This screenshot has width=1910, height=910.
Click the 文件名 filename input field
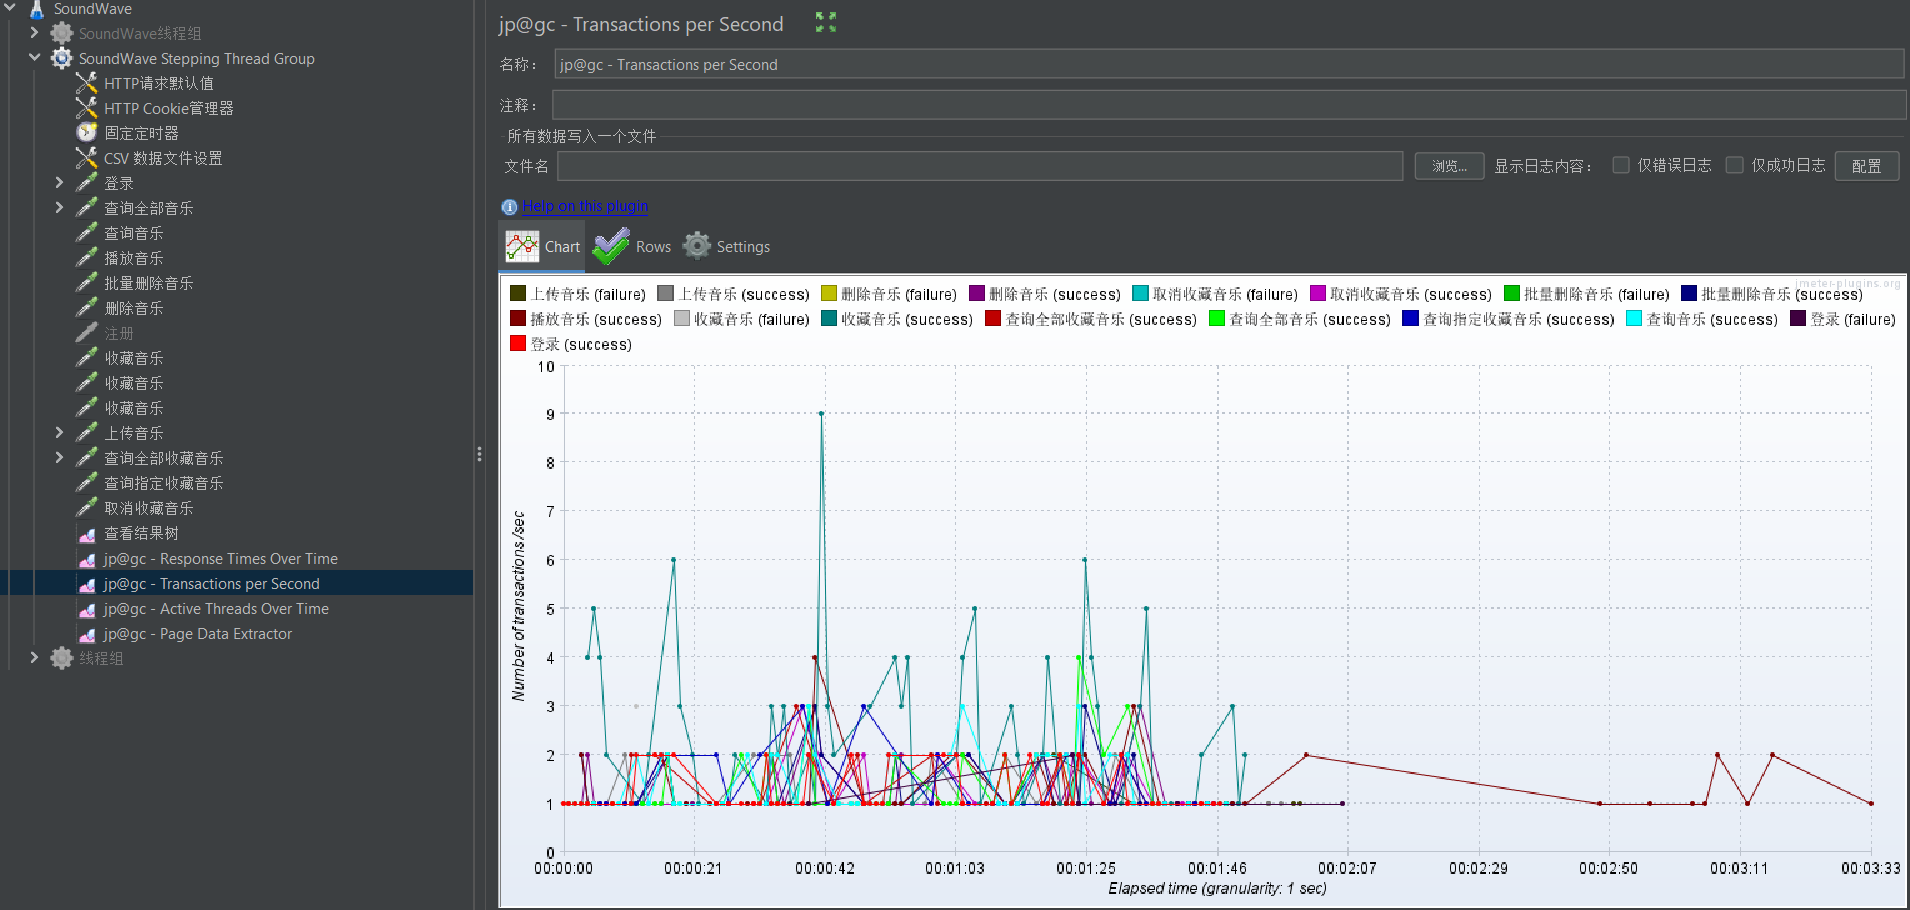tap(980, 166)
